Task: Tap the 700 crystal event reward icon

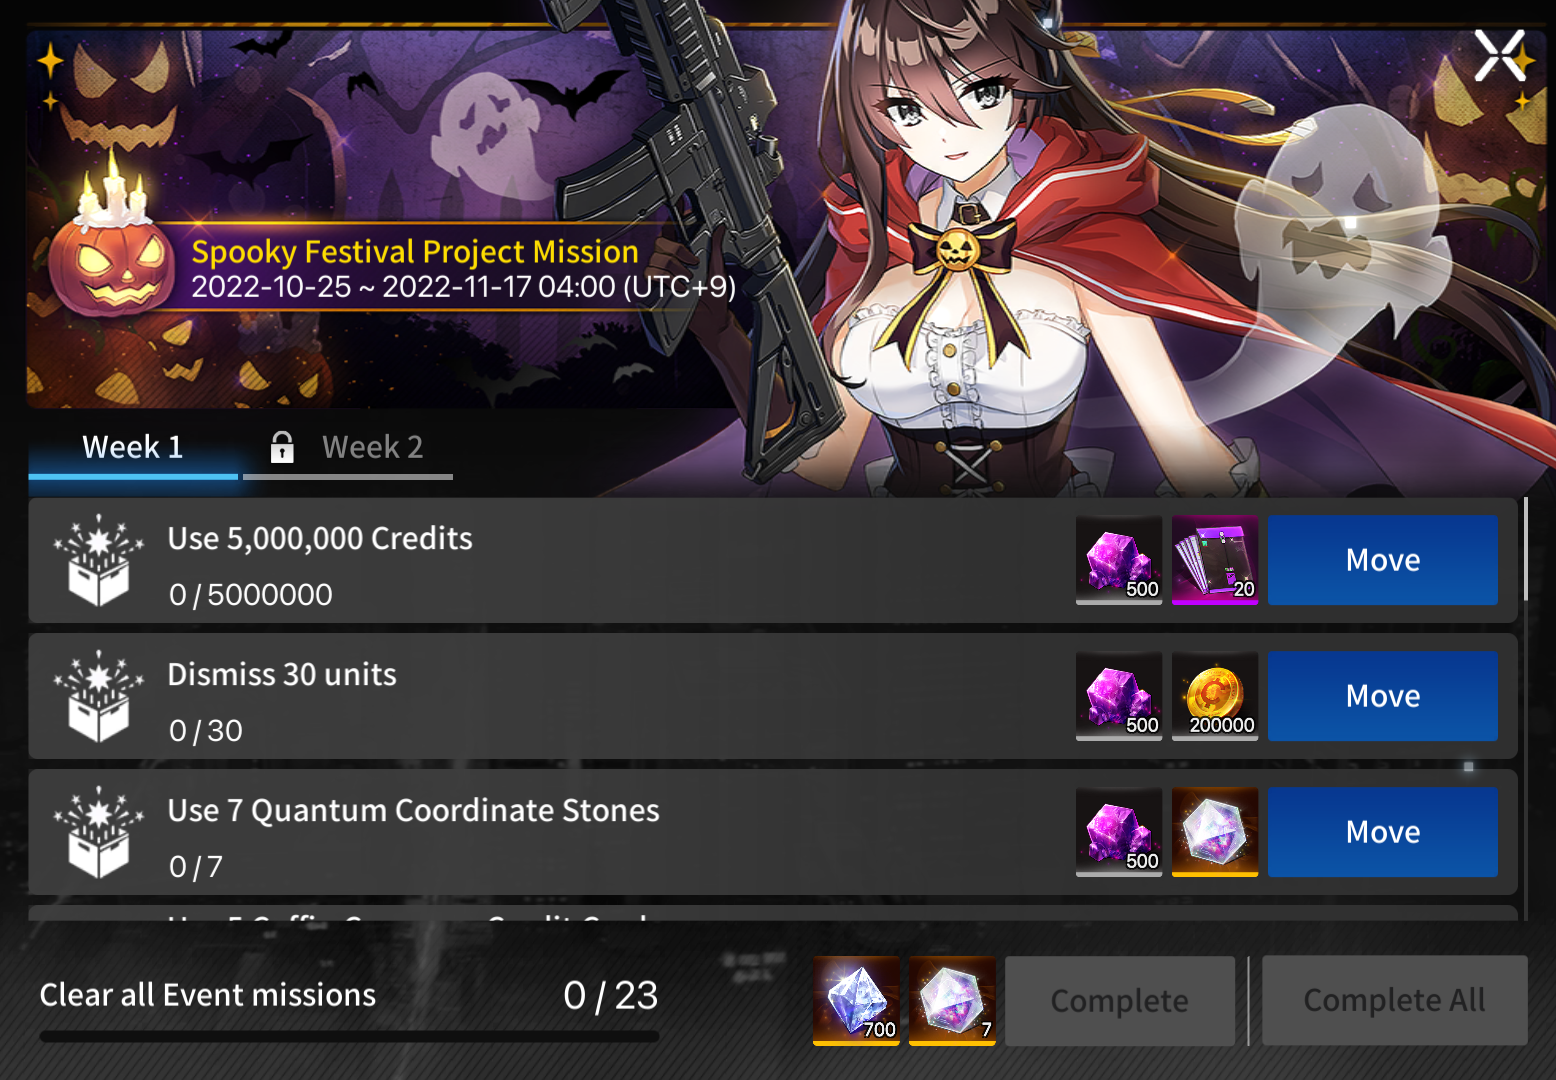Action: coord(856,1001)
